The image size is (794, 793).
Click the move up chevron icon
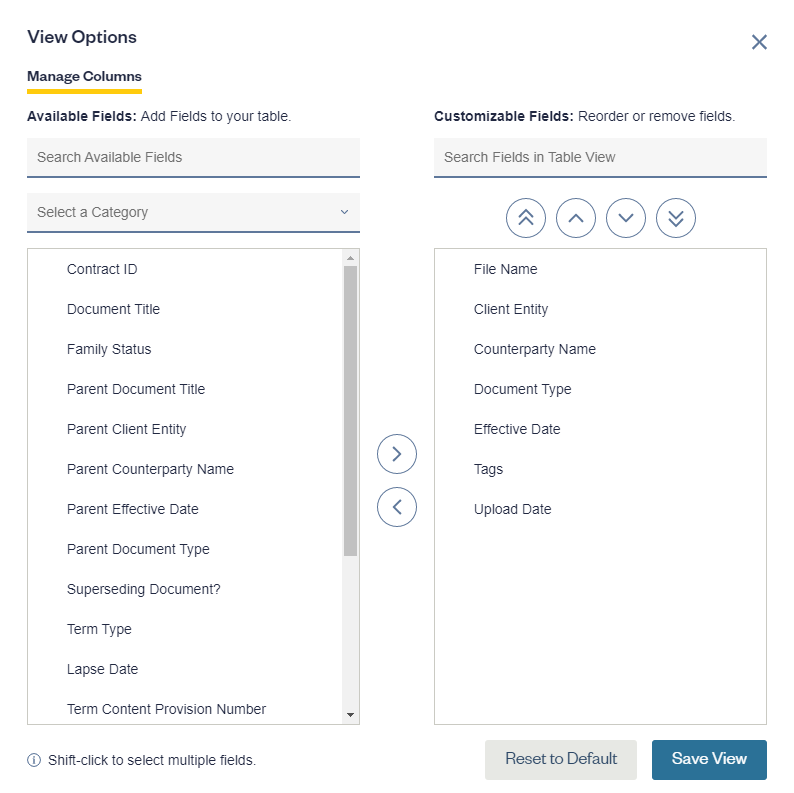[576, 218]
